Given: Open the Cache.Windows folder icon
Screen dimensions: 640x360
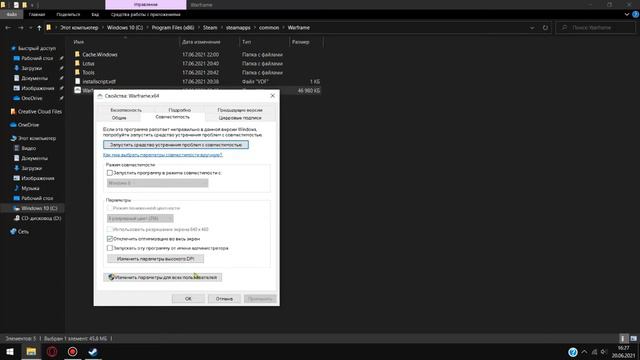Looking at the screenshot, I should pyautogui.click(x=77, y=54).
